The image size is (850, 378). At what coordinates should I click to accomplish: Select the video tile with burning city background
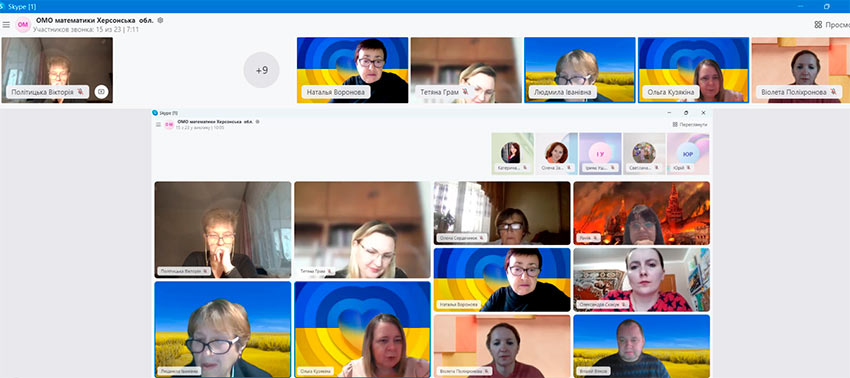(x=642, y=213)
